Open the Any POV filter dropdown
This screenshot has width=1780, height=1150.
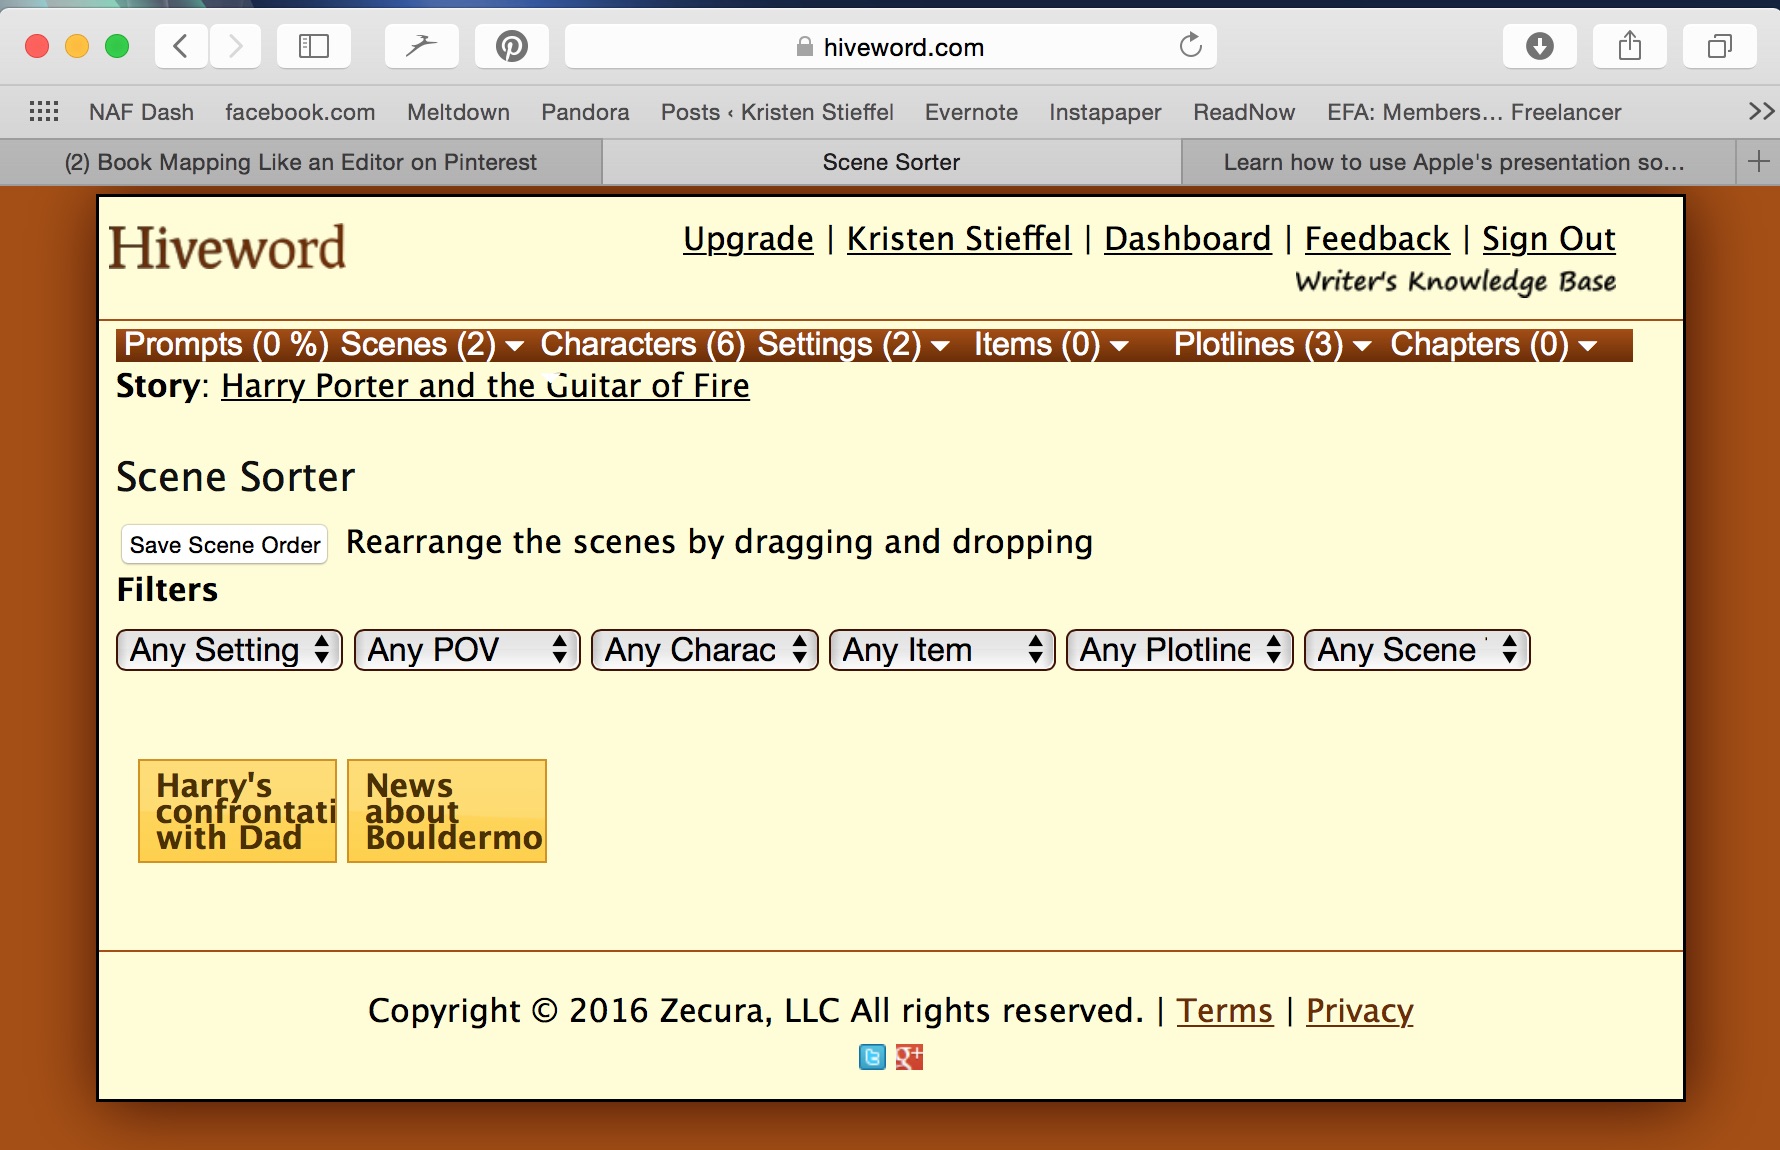pos(467,650)
